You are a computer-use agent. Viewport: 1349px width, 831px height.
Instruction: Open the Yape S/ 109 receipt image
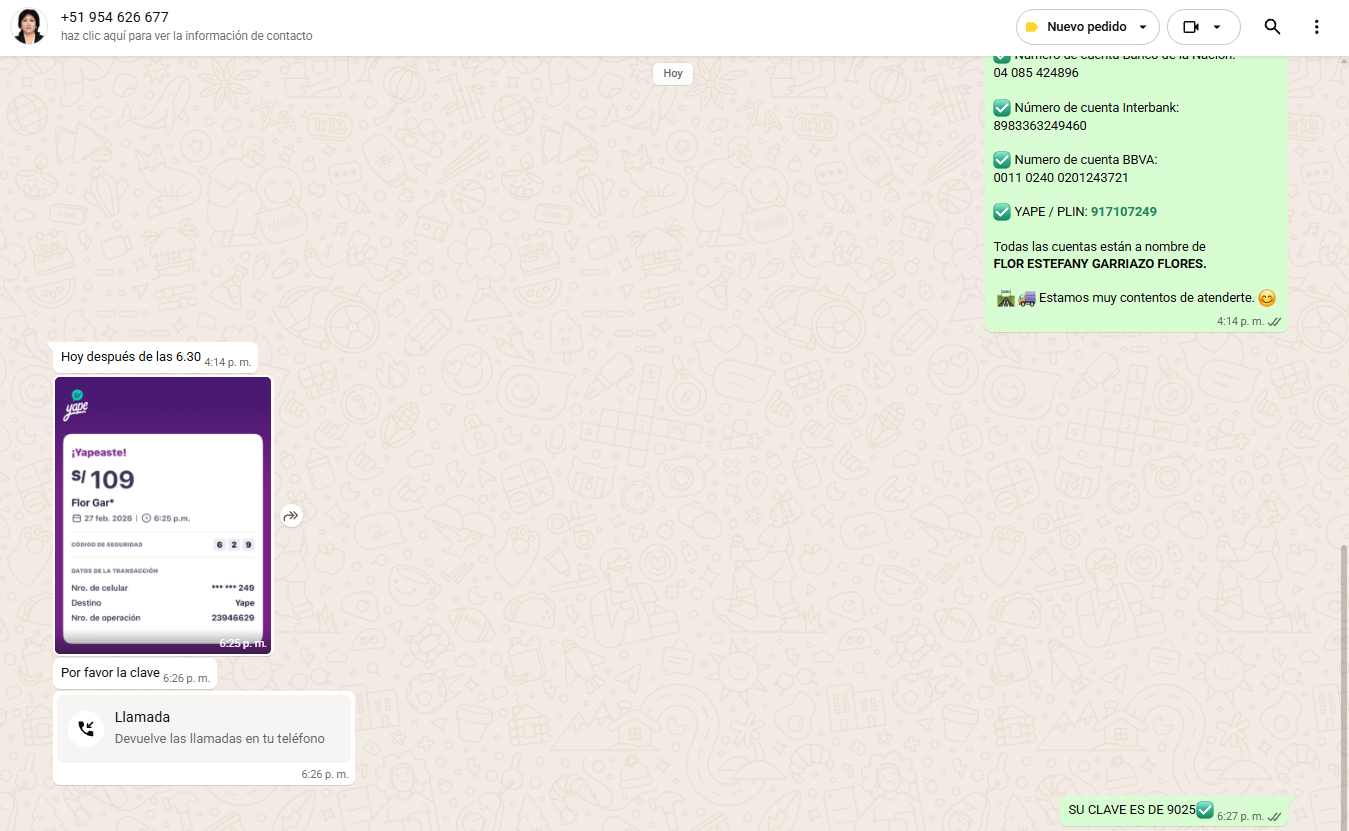[x=163, y=515]
